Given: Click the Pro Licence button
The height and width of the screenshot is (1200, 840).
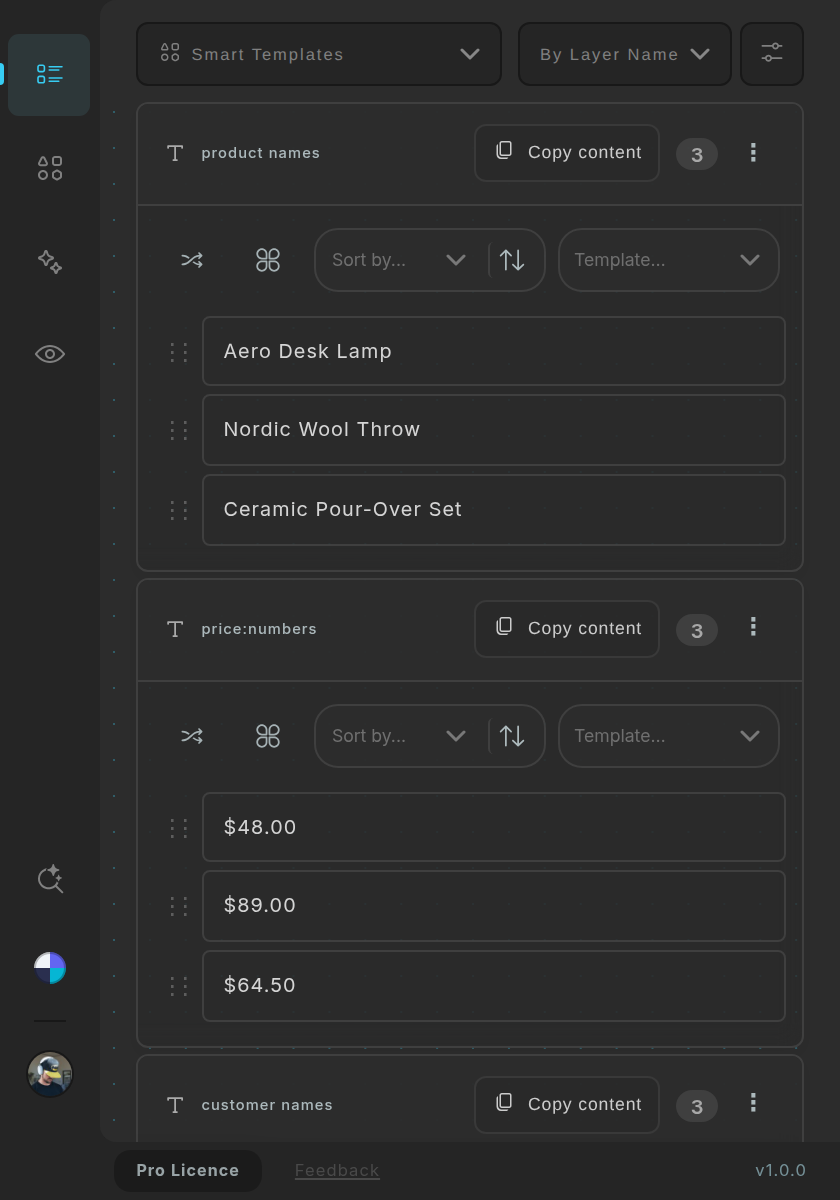Looking at the screenshot, I should tap(188, 1171).
